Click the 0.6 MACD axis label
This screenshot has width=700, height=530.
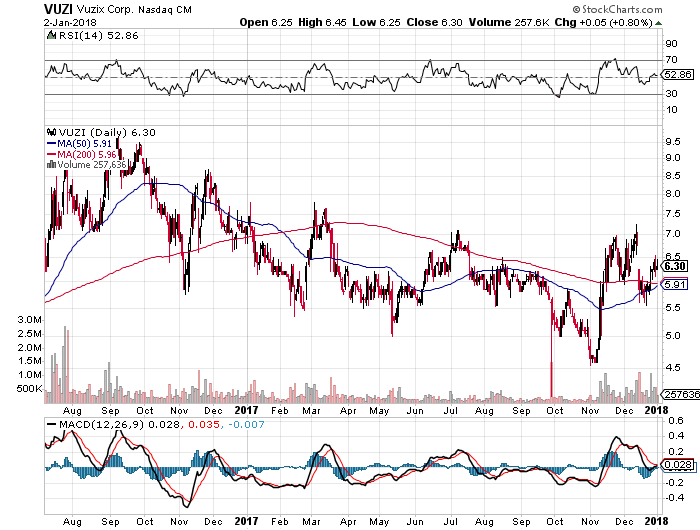(676, 420)
